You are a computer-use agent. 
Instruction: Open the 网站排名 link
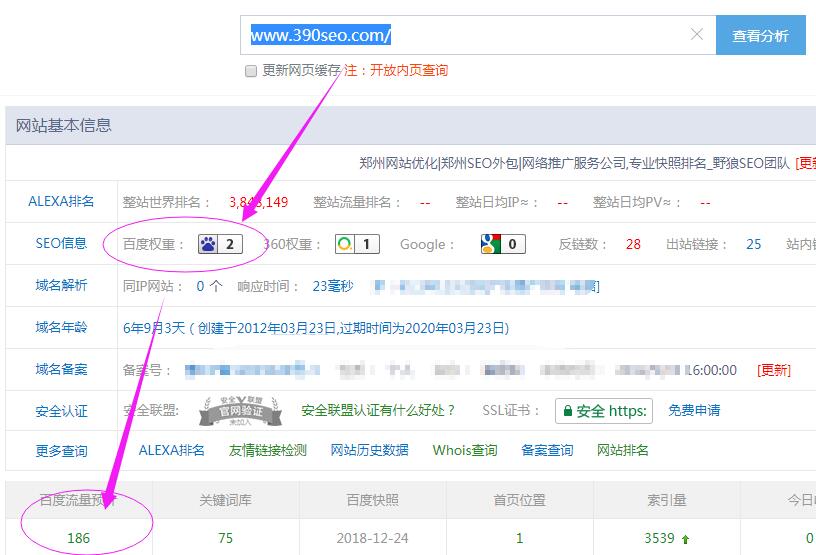coord(623,450)
